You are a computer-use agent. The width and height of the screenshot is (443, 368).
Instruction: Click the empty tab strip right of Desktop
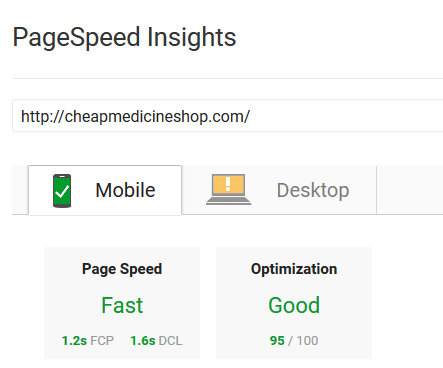(410, 190)
